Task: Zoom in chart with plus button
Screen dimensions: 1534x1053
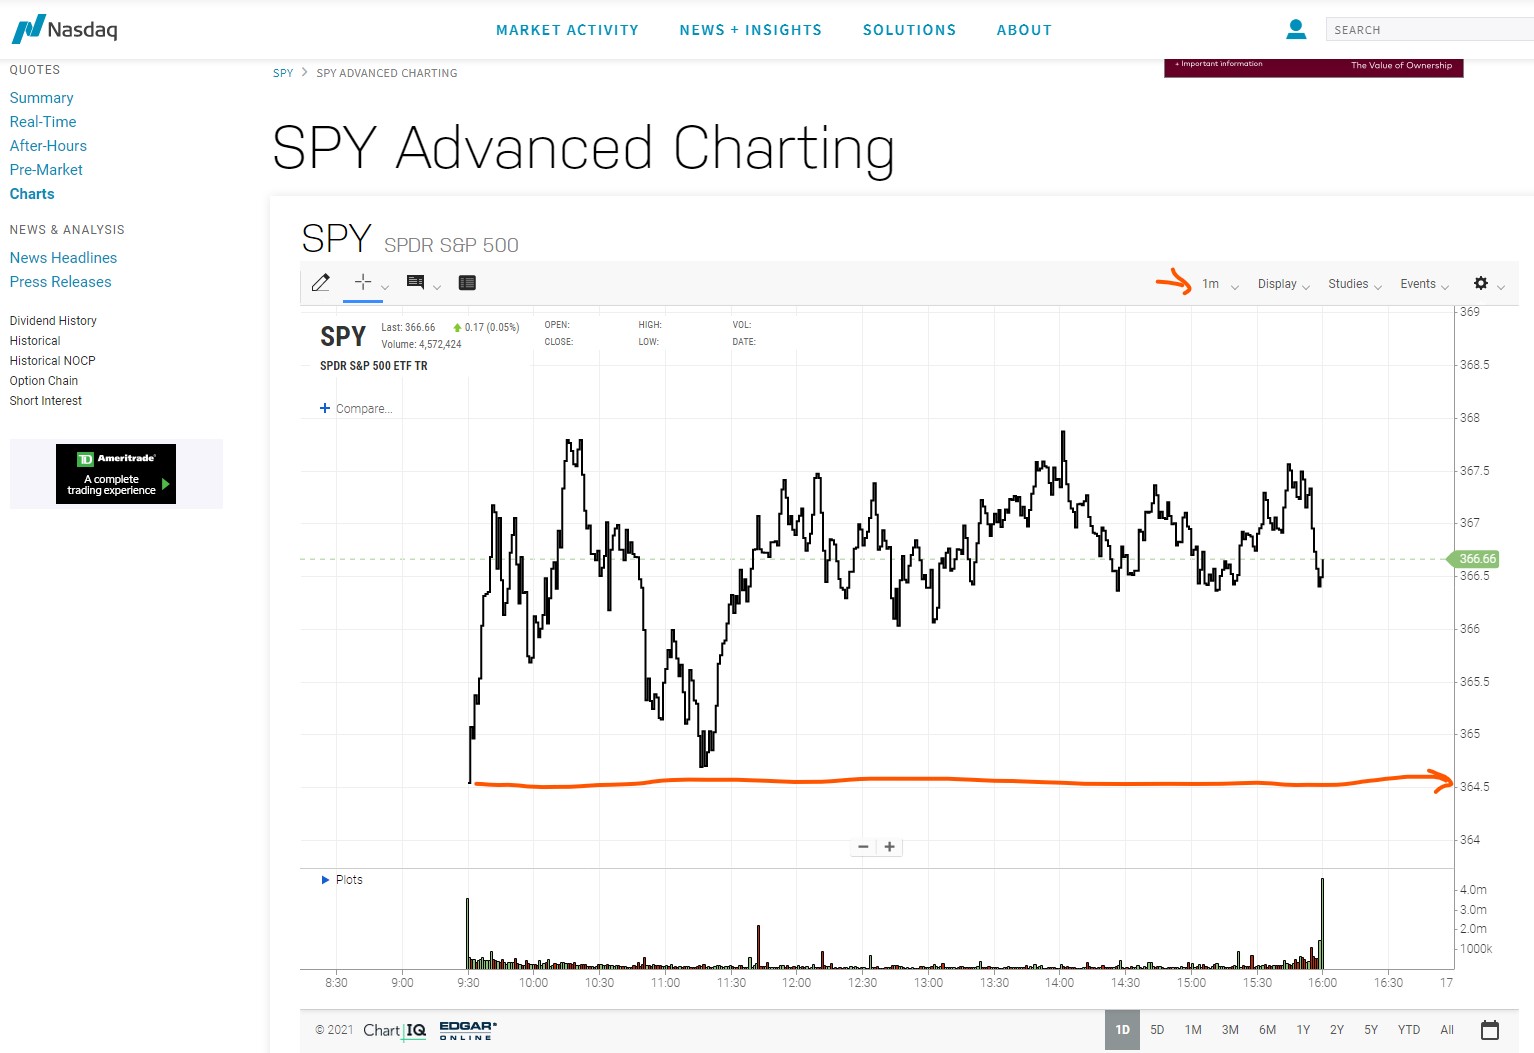Action: 890,847
